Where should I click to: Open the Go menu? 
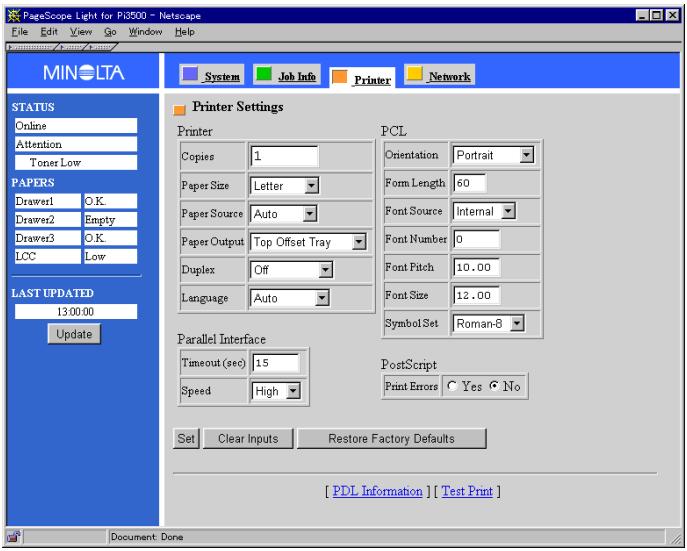click(x=110, y=32)
